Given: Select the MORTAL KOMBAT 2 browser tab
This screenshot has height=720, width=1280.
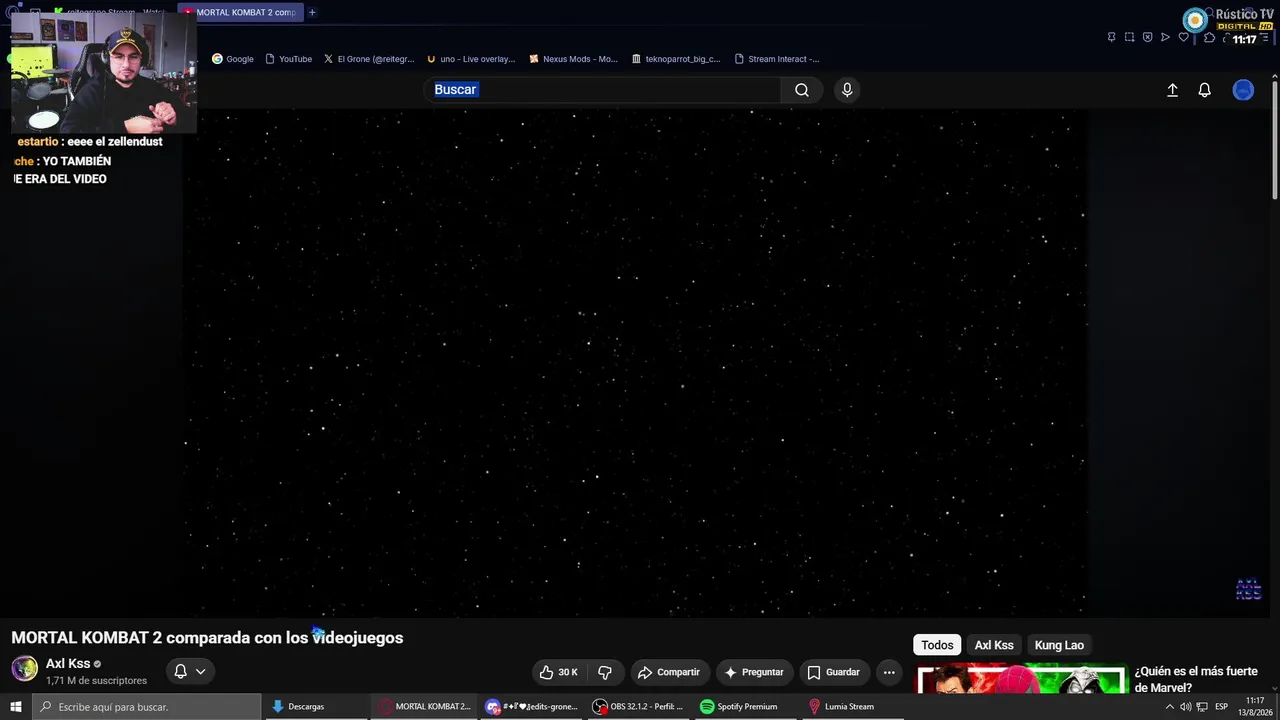Looking at the screenshot, I should (x=240, y=12).
